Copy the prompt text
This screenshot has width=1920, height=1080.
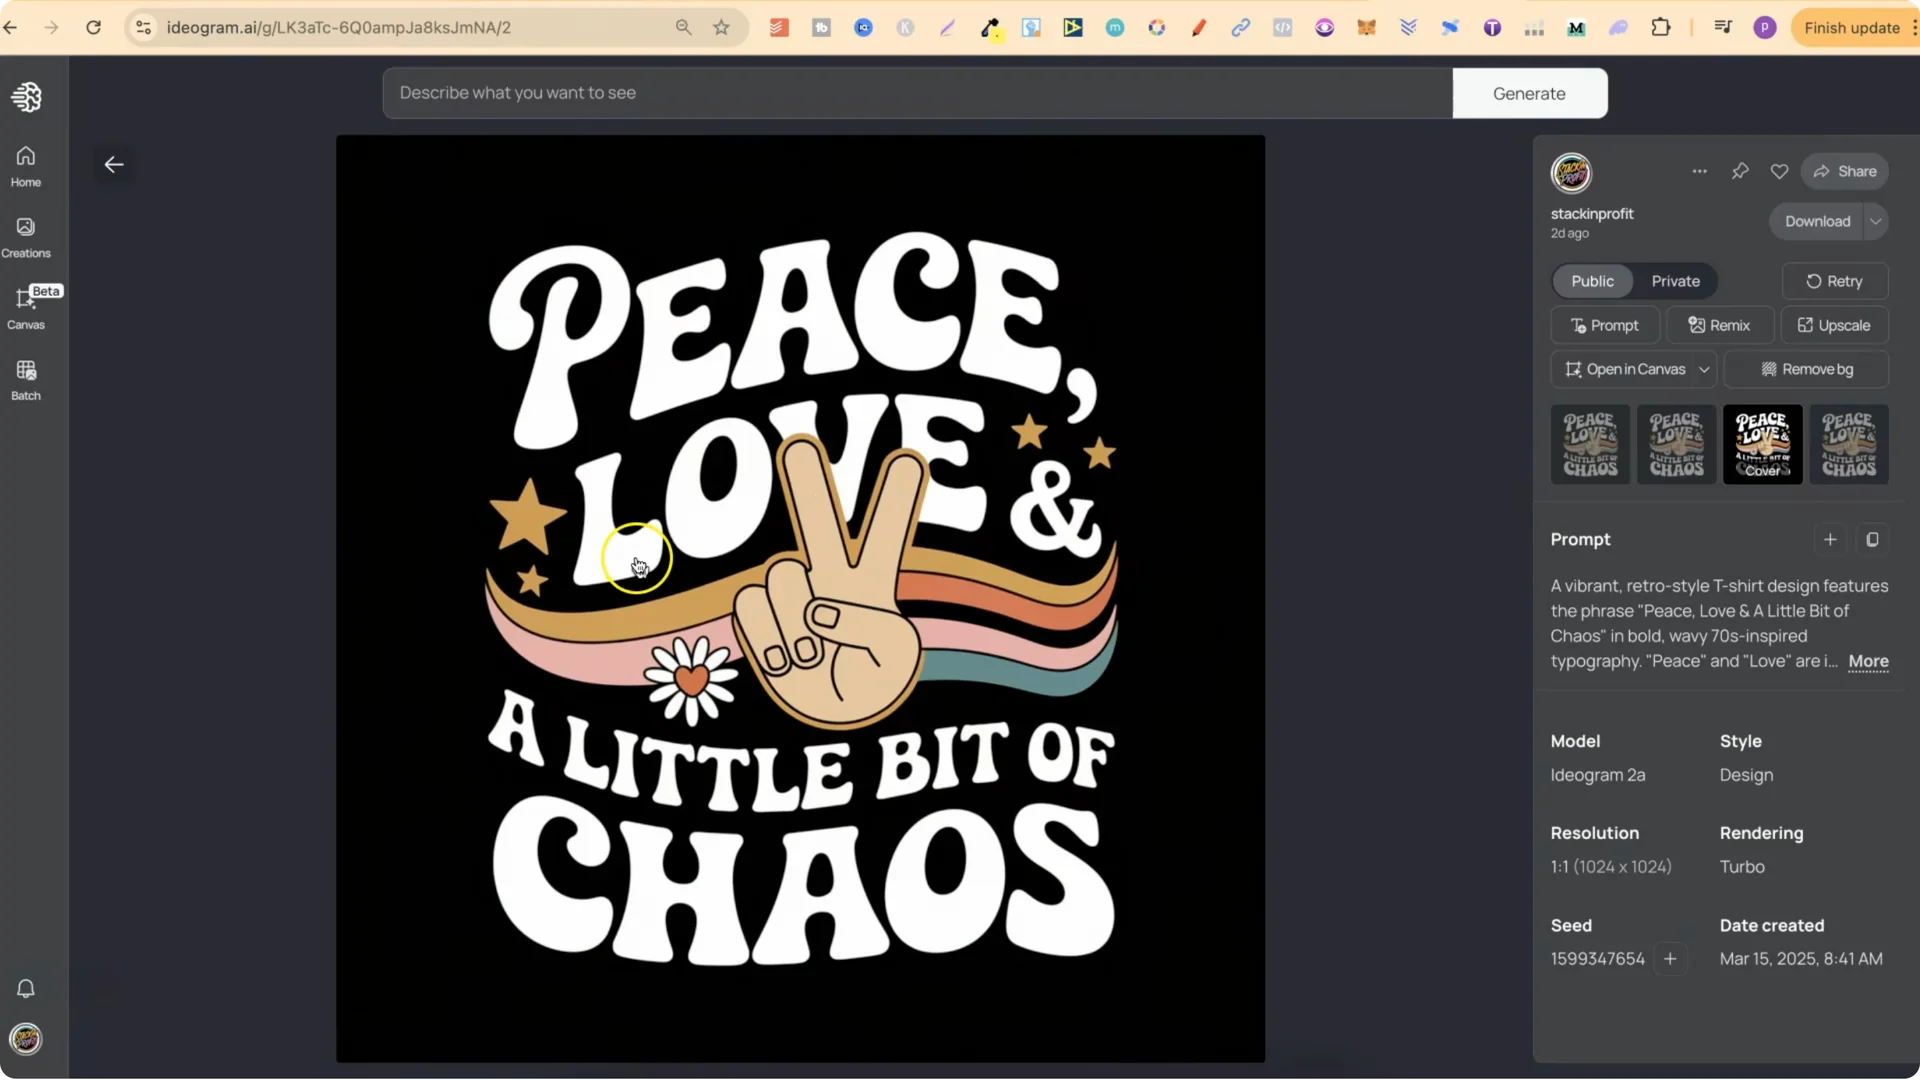pos(1873,539)
